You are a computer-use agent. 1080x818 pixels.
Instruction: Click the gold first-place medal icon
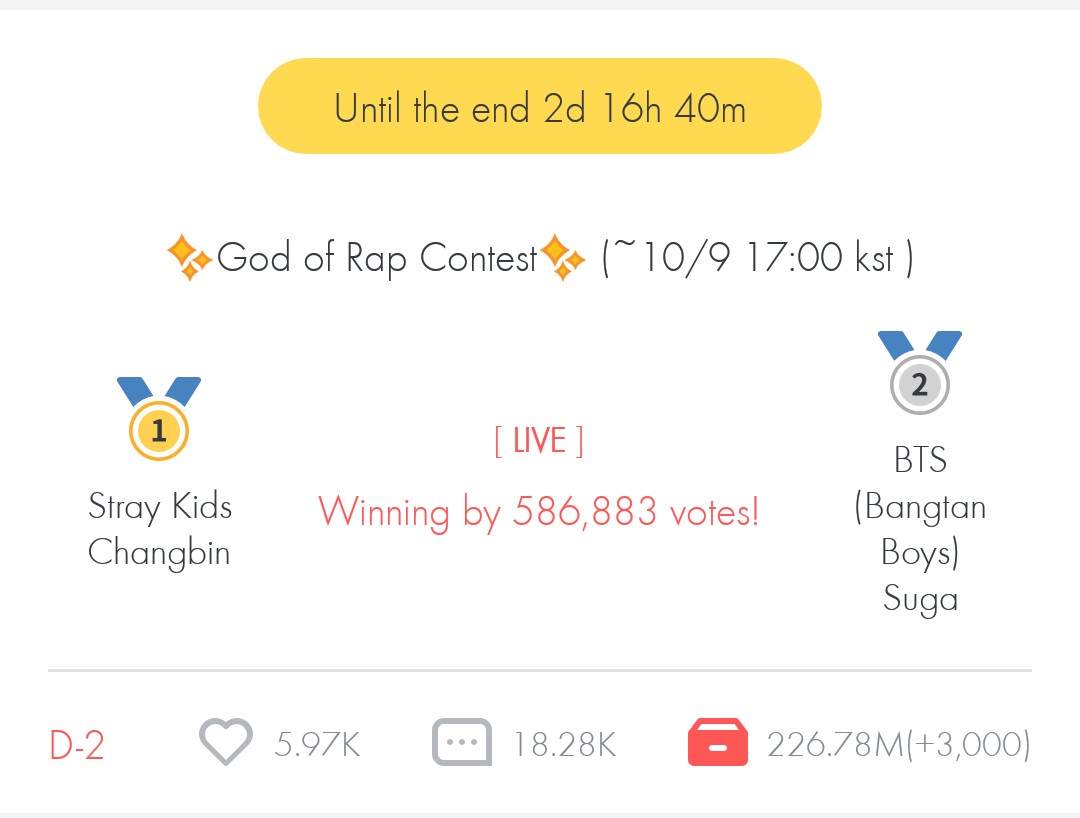click(x=158, y=420)
